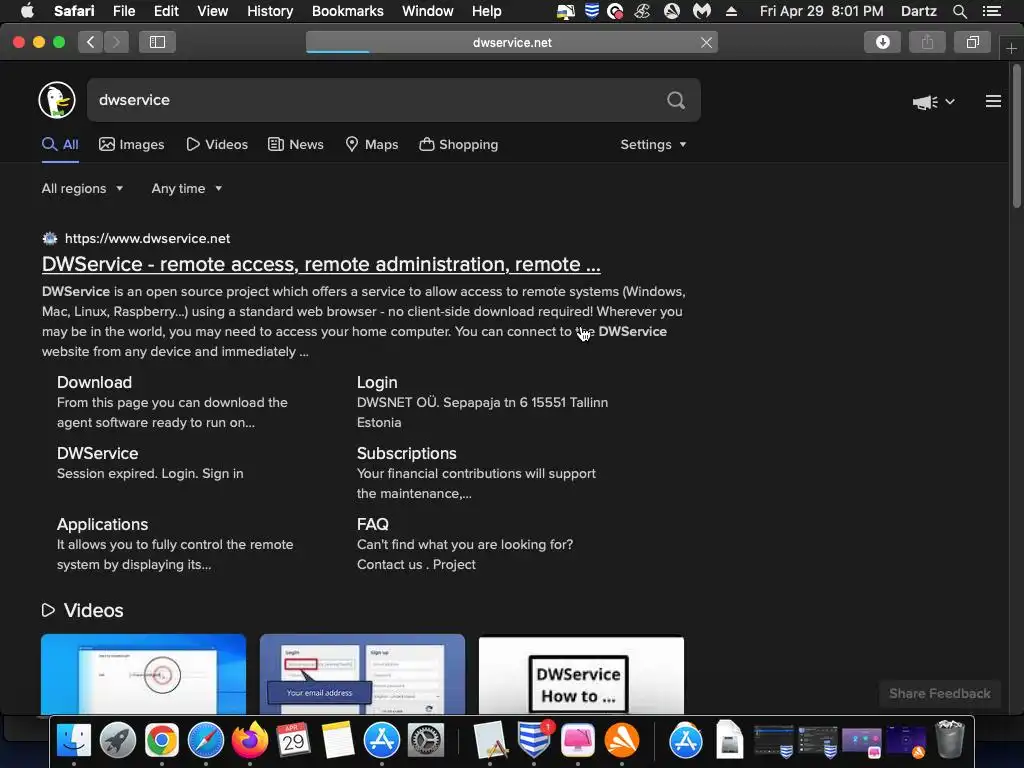This screenshot has height=768, width=1024.
Task: Show the Safari sidebar
Action: pos(157,42)
